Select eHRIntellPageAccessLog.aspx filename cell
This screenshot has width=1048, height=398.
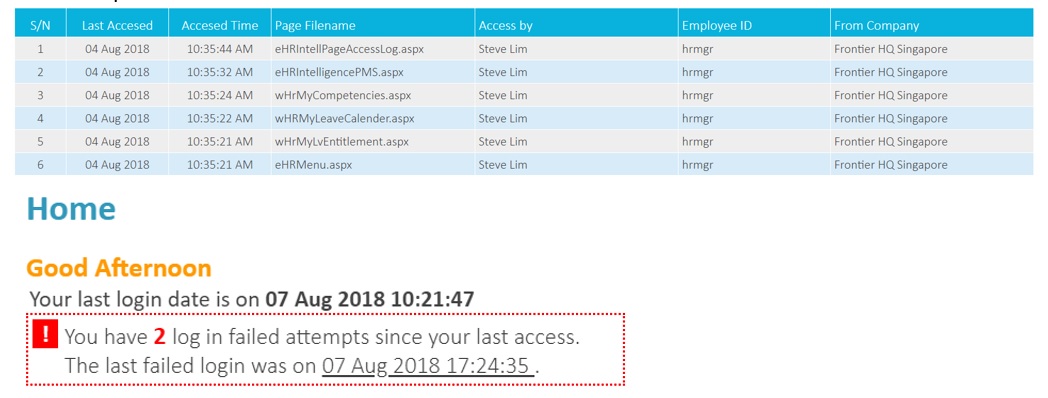(349, 49)
